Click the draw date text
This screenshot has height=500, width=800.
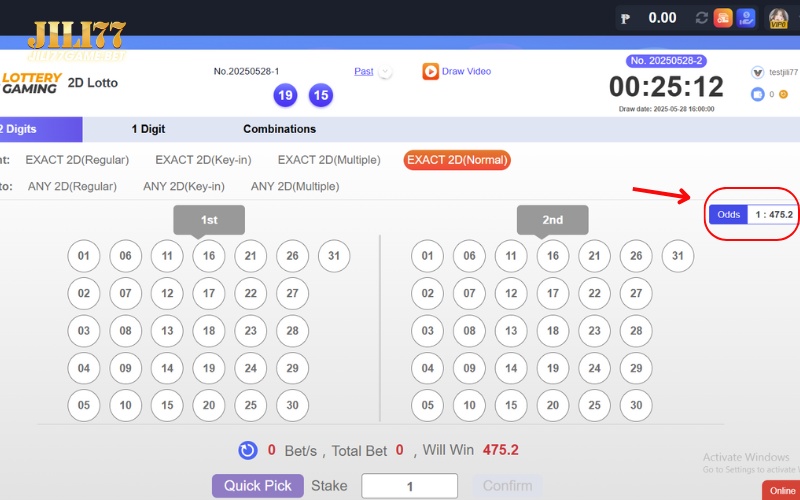click(666, 109)
